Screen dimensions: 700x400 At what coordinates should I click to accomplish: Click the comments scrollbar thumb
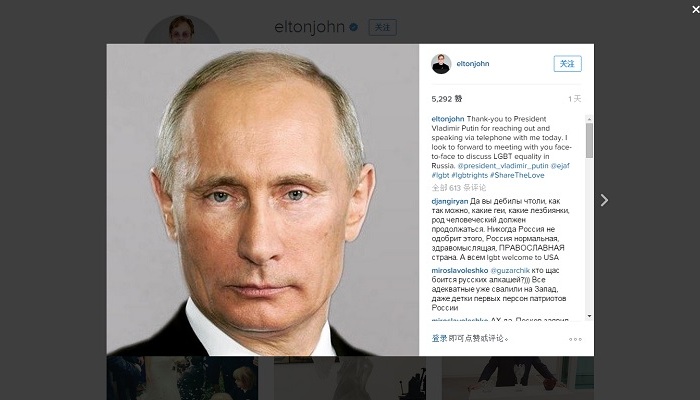coord(589,141)
